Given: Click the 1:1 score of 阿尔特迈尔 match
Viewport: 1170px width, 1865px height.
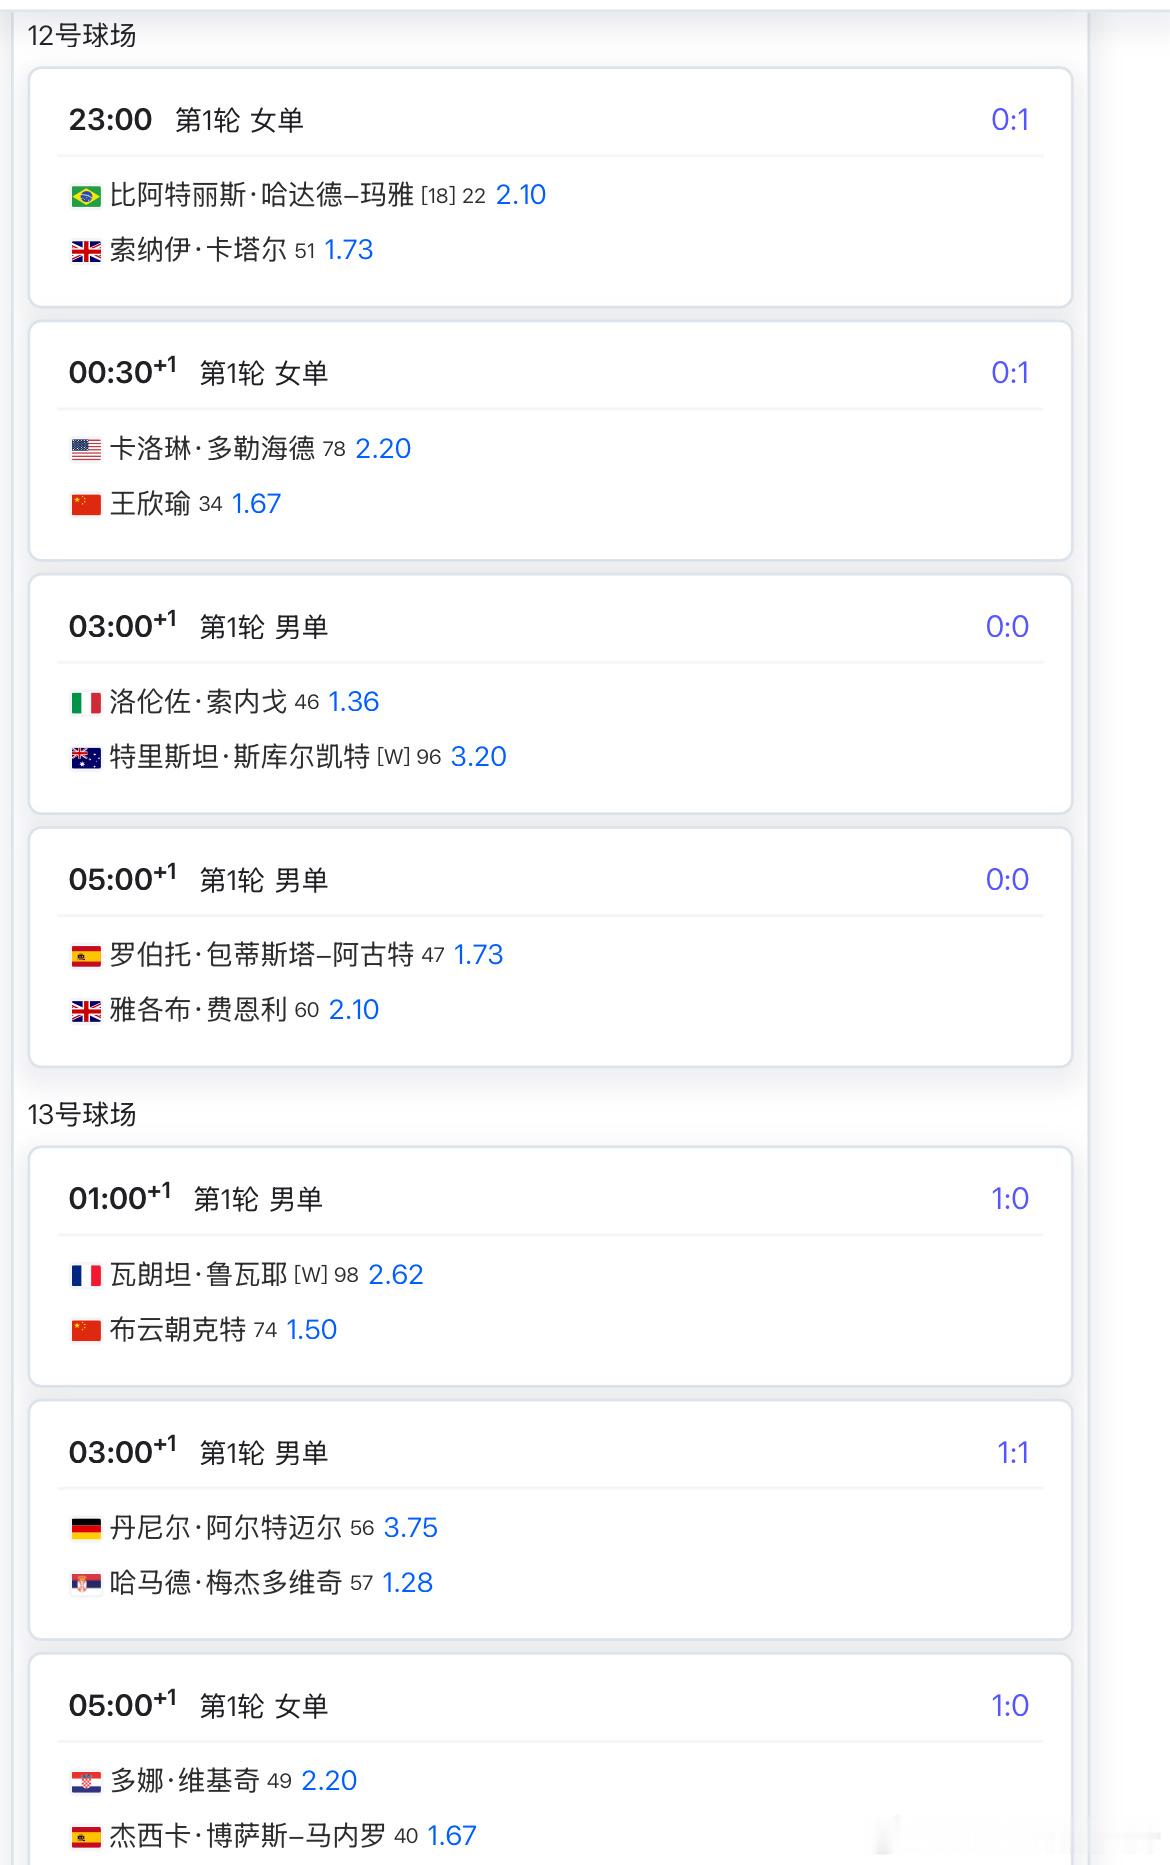Looking at the screenshot, I should point(1012,1453).
